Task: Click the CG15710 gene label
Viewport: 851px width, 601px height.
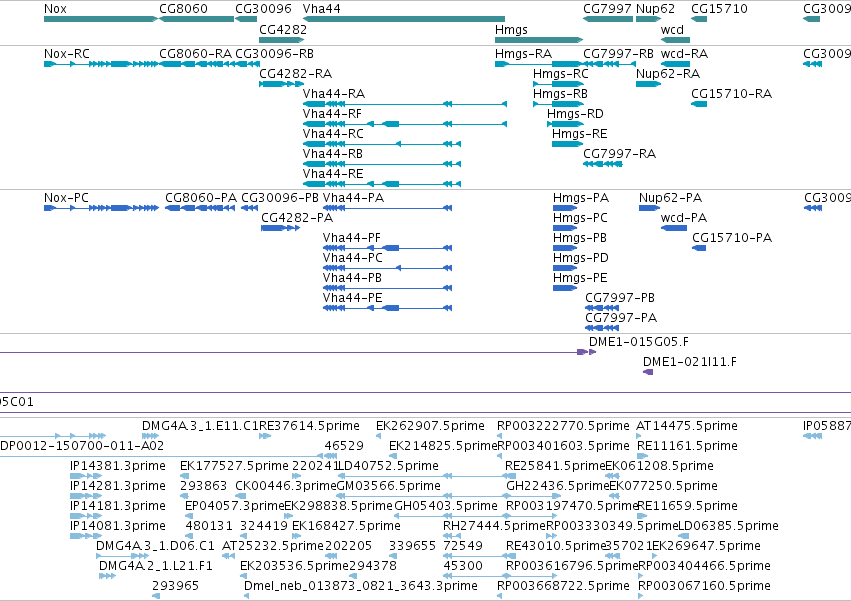Action: click(719, 9)
